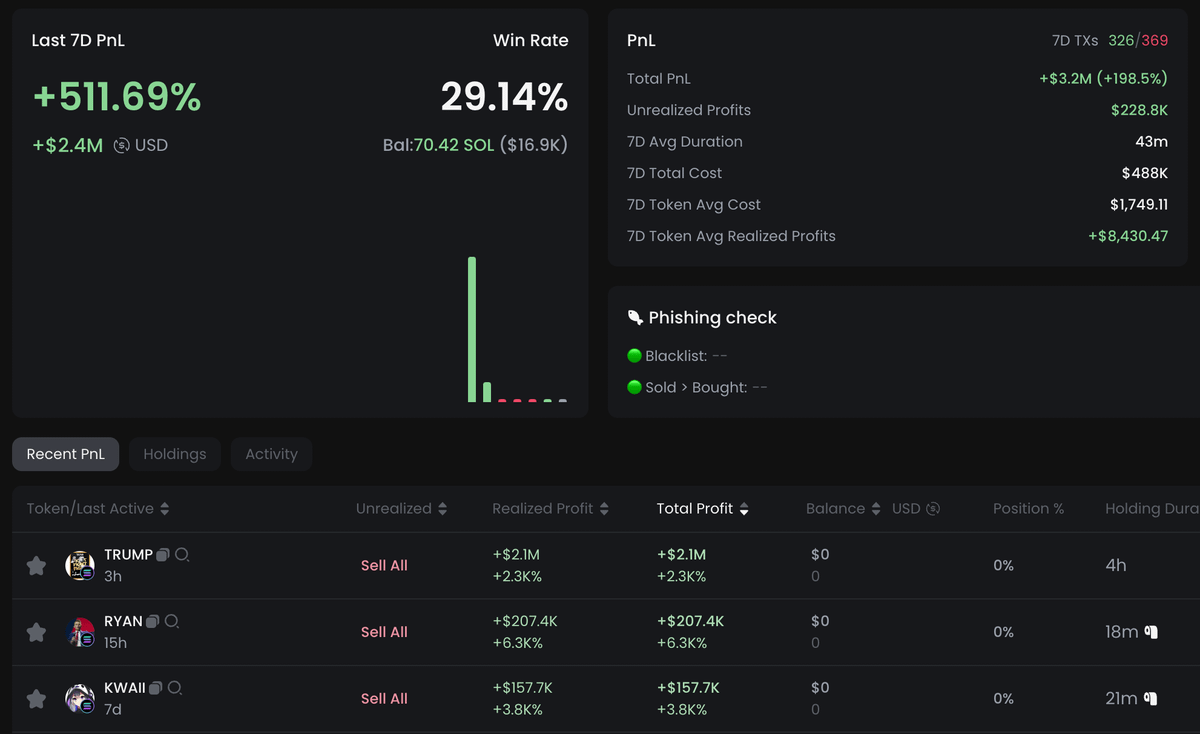Image resolution: width=1200 pixels, height=734 pixels.
Task: Click the KWAII token name
Action: tap(125, 688)
